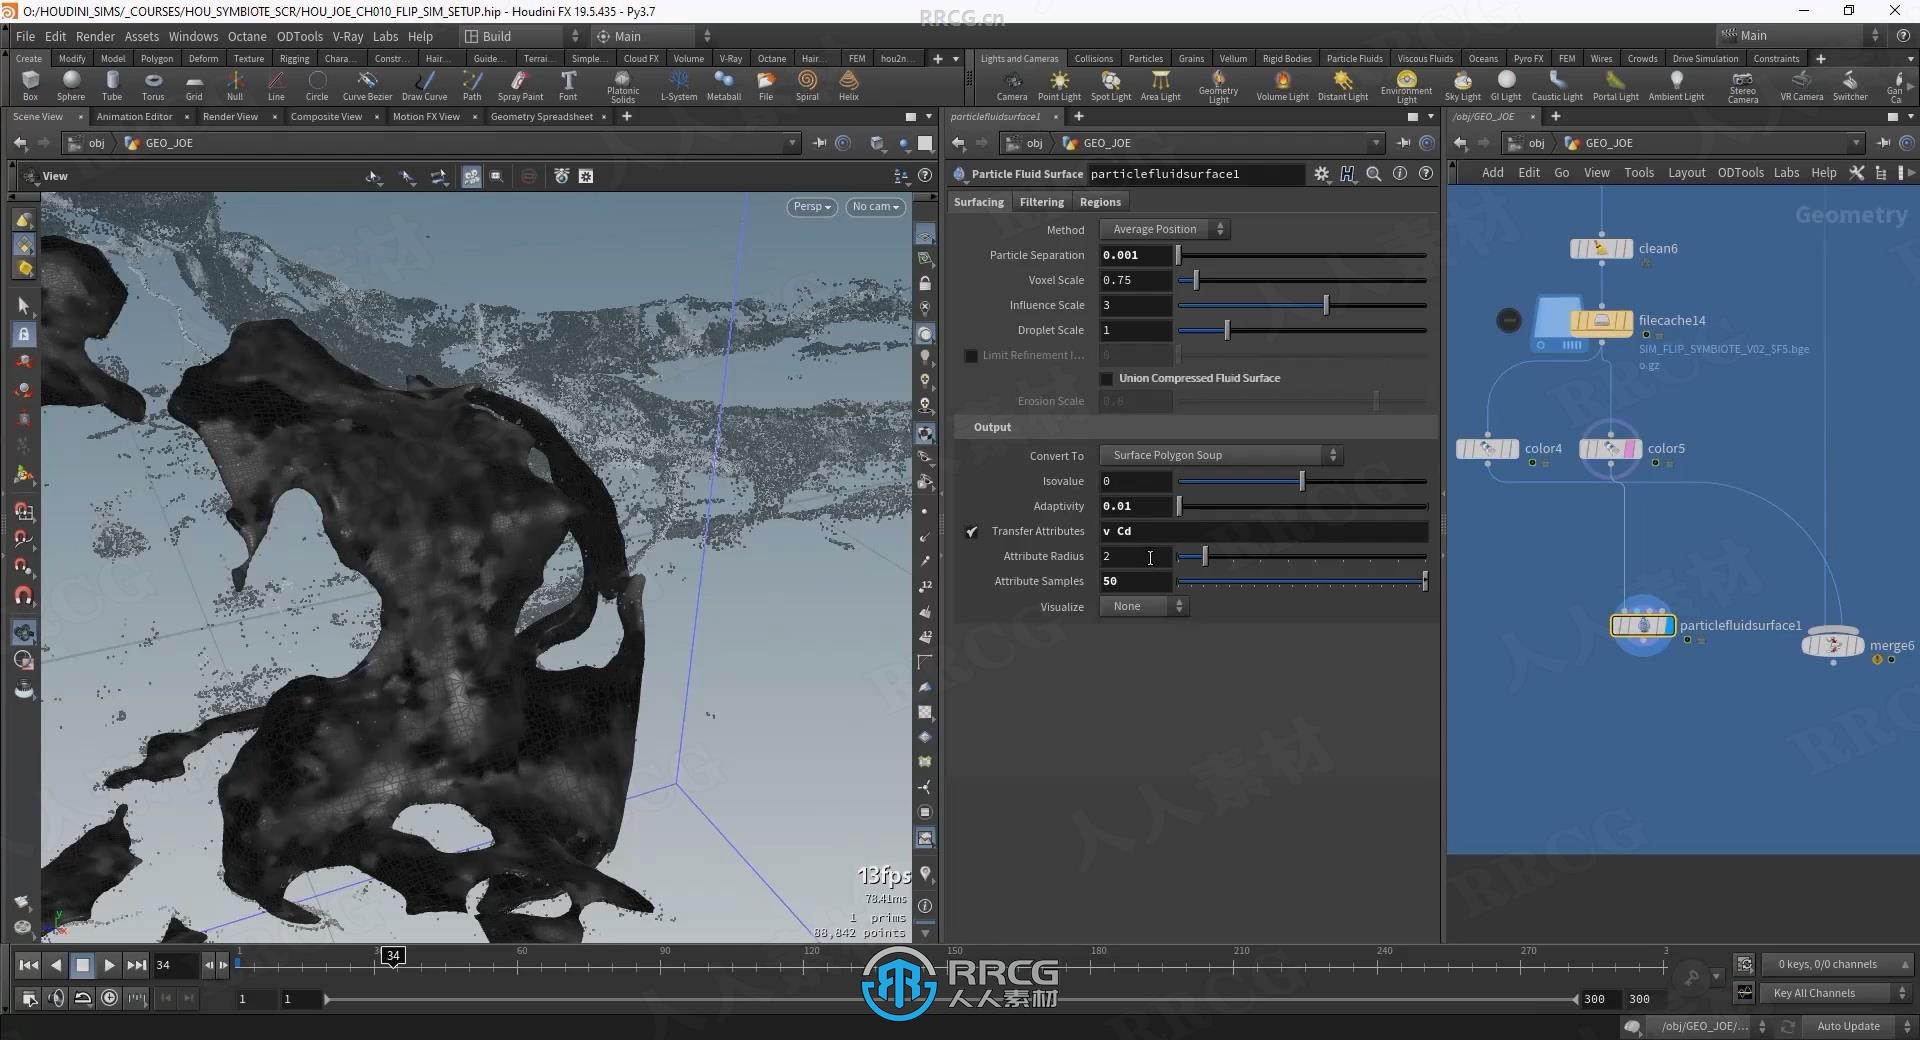The width and height of the screenshot is (1920, 1040).
Task: Toggle Union Compressed Fluid Surface
Action: point(1106,379)
